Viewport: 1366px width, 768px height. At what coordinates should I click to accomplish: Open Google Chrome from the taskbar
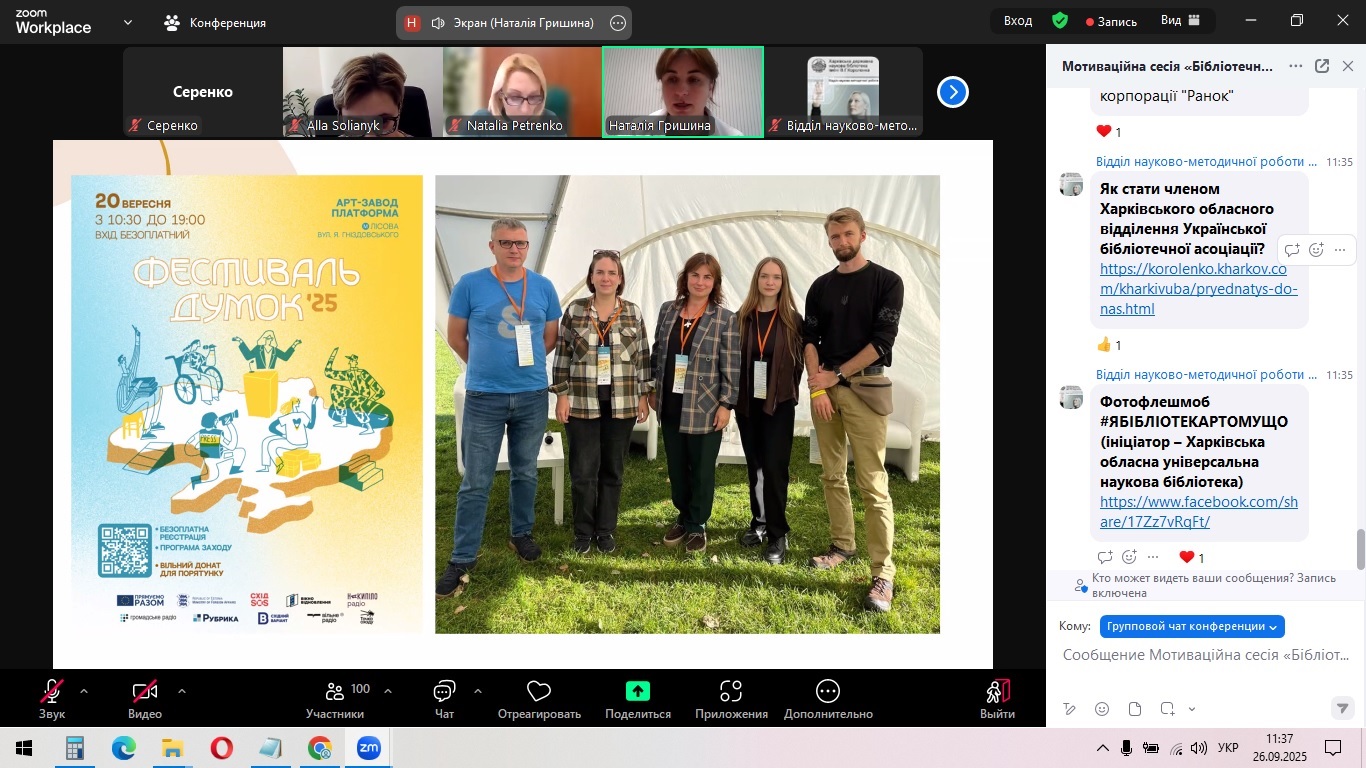tap(320, 748)
